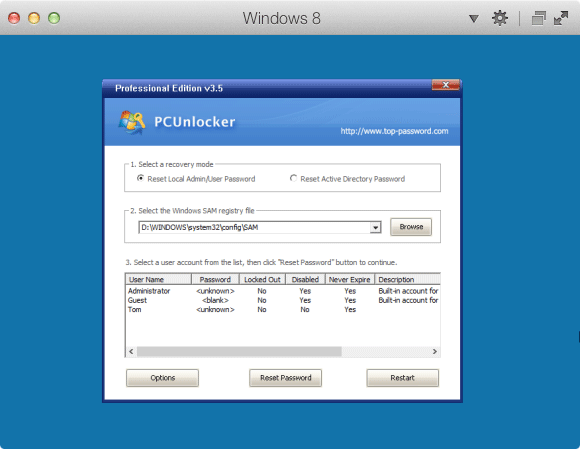Screen dimensions: 580x449
Task: Open the VM dropdown triangle menu
Action: pyautogui.click(x=473, y=18)
